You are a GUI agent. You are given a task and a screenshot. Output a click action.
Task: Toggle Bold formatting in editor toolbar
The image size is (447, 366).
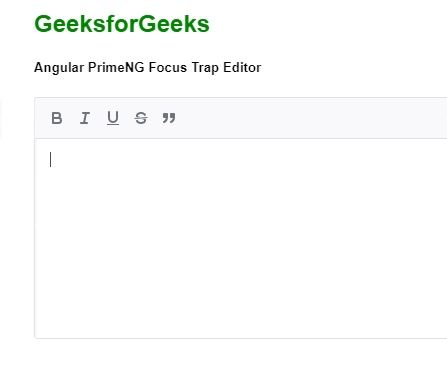click(57, 118)
